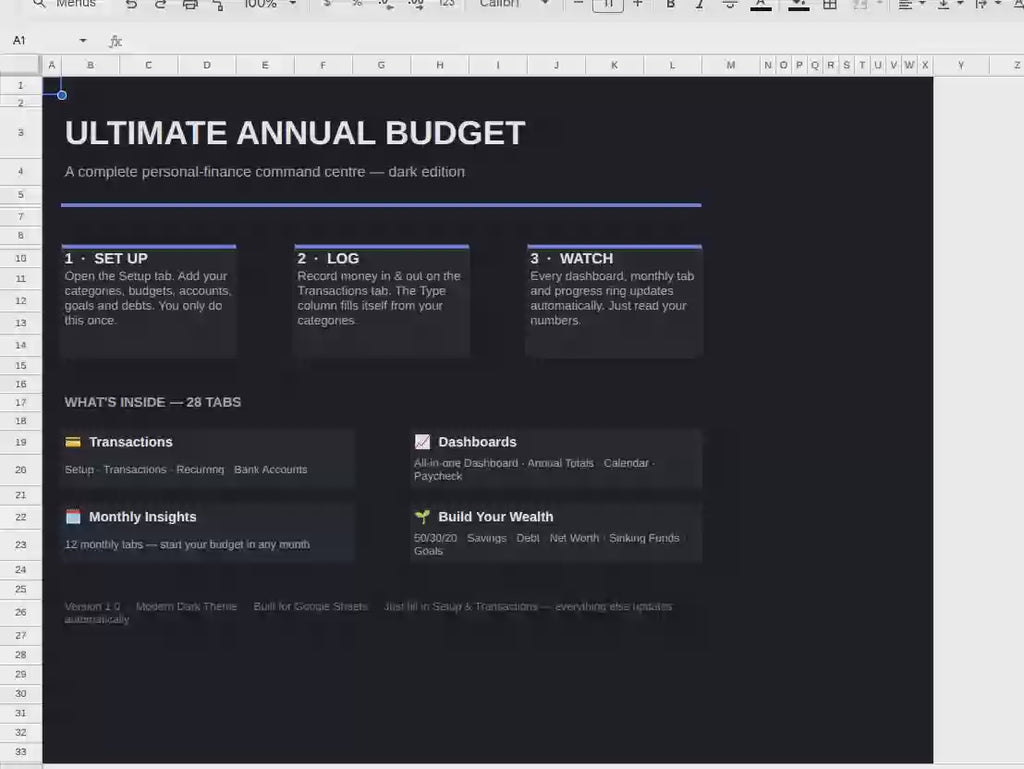Open the 100% zoom dropdown
This screenshot has height=769, width=1024.
tap(269, 4)
